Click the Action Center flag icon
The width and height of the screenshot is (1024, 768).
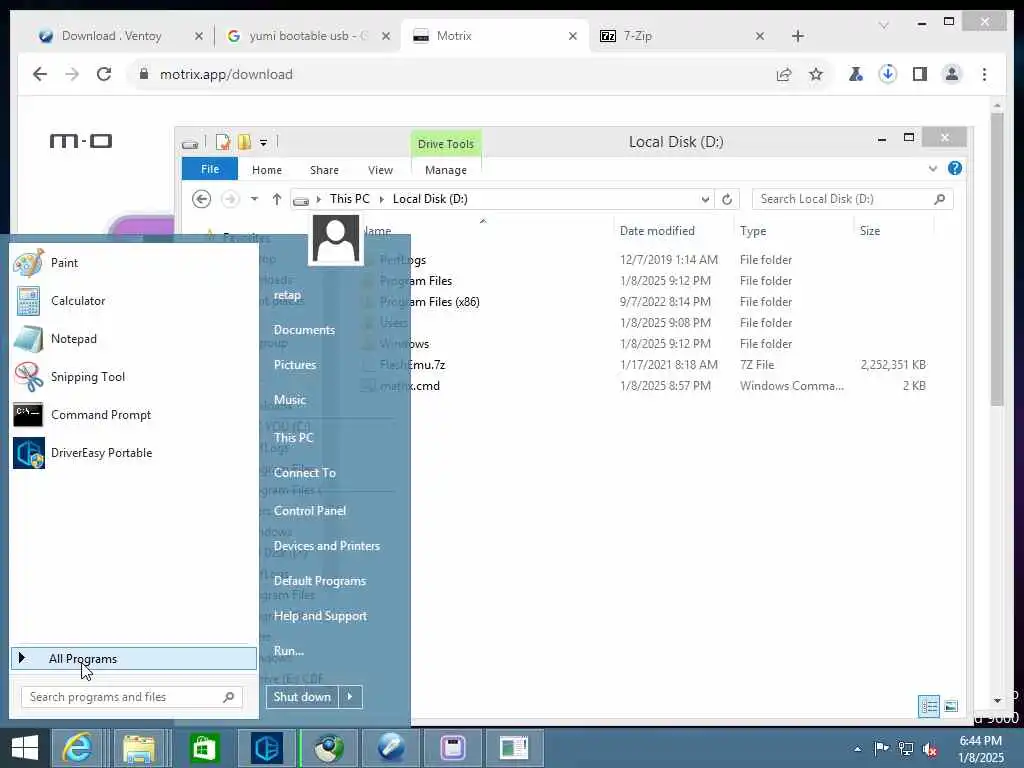(881, 748)
